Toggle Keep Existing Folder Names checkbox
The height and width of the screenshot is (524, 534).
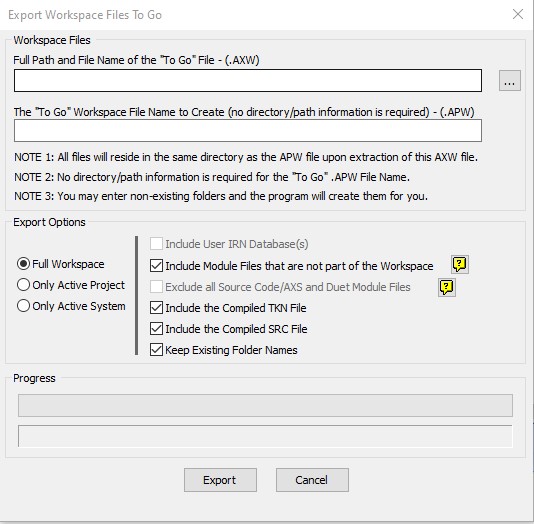[x=156, y=350]
